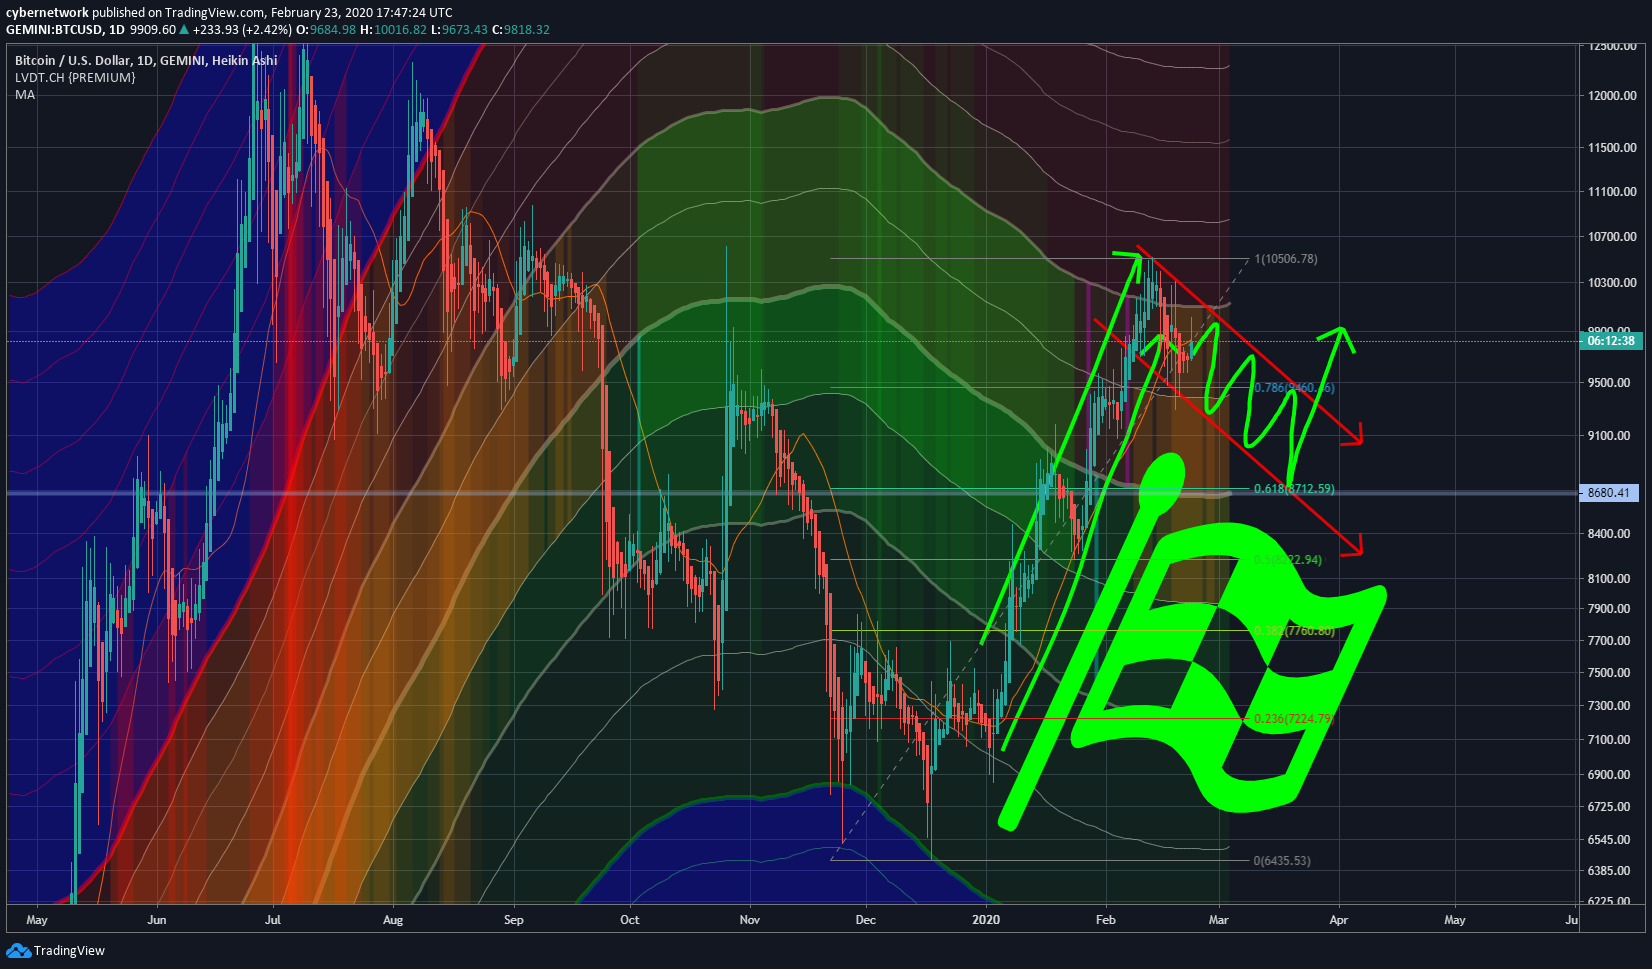Click the 06:12:38 countdown price tag
The height and width of the screenshot is (969, 1652).
[x=1611, y=341]
